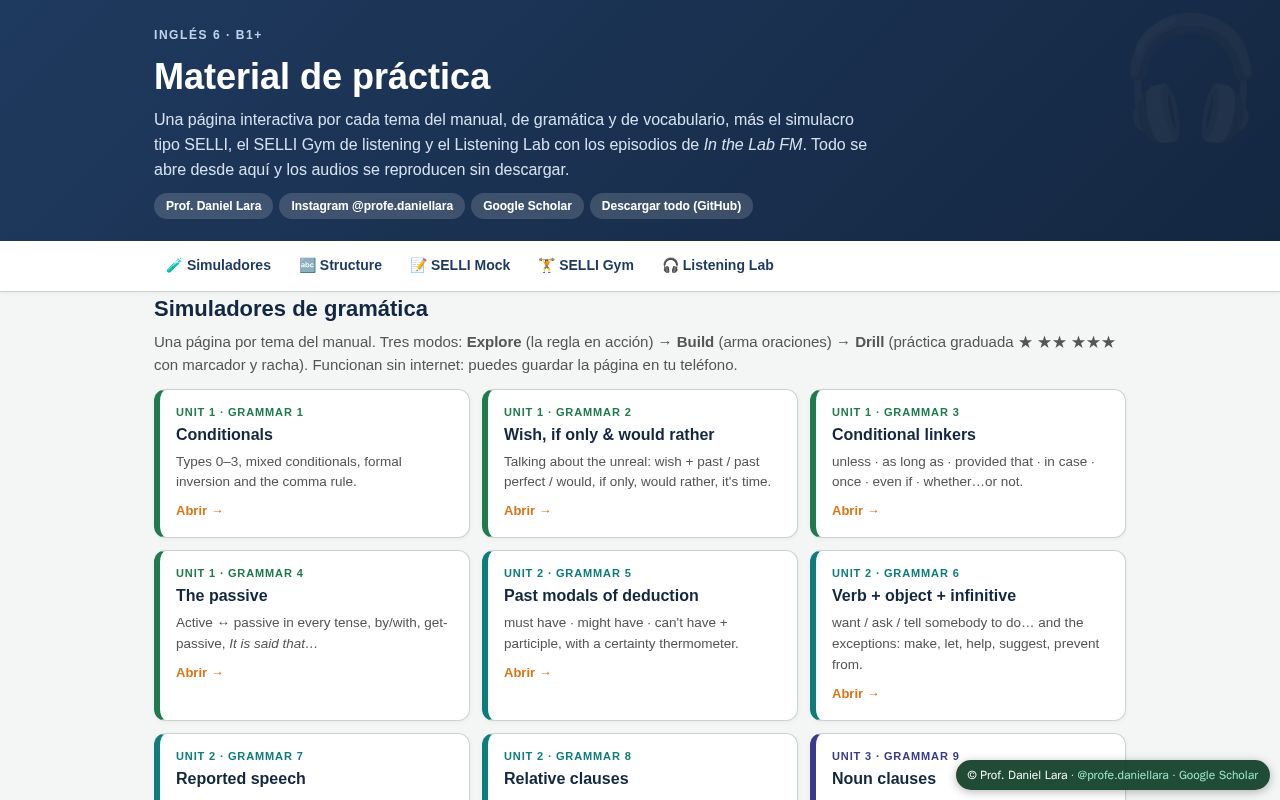Select Verb + object + infinitive title
Viewport: 1280px width, 800px height.
pos(924,596)
